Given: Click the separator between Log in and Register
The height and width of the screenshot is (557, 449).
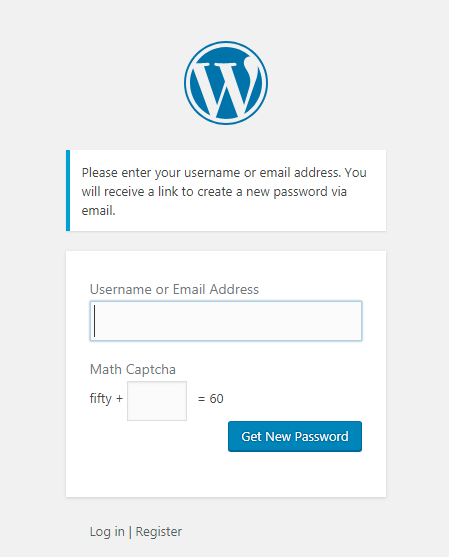Looking at the screenshot, I should [130, 532].
